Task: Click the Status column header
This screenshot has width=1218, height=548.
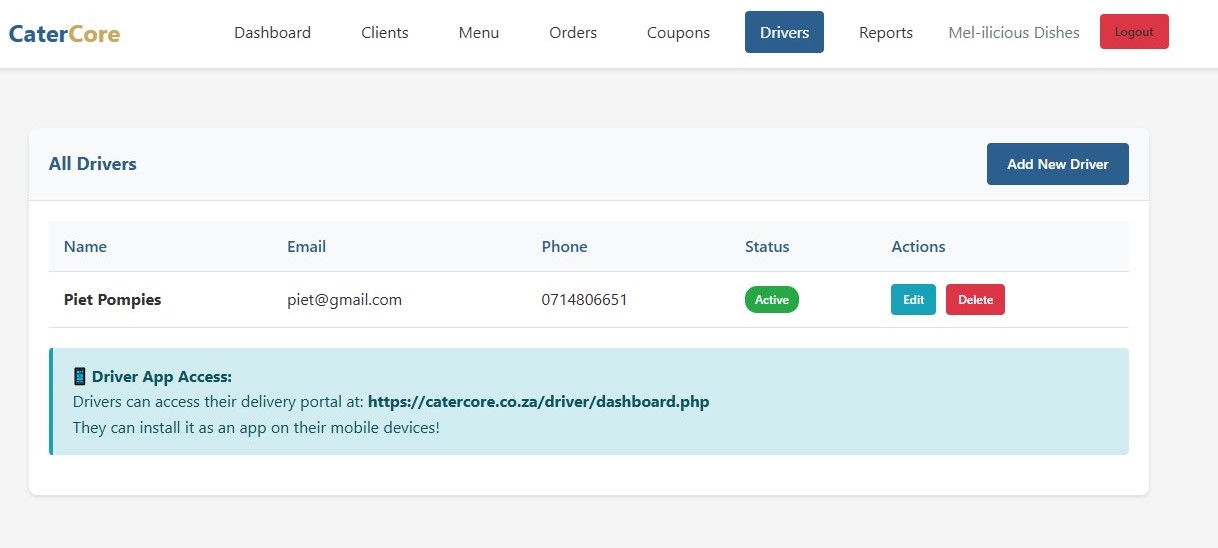Action: (767, 247)
